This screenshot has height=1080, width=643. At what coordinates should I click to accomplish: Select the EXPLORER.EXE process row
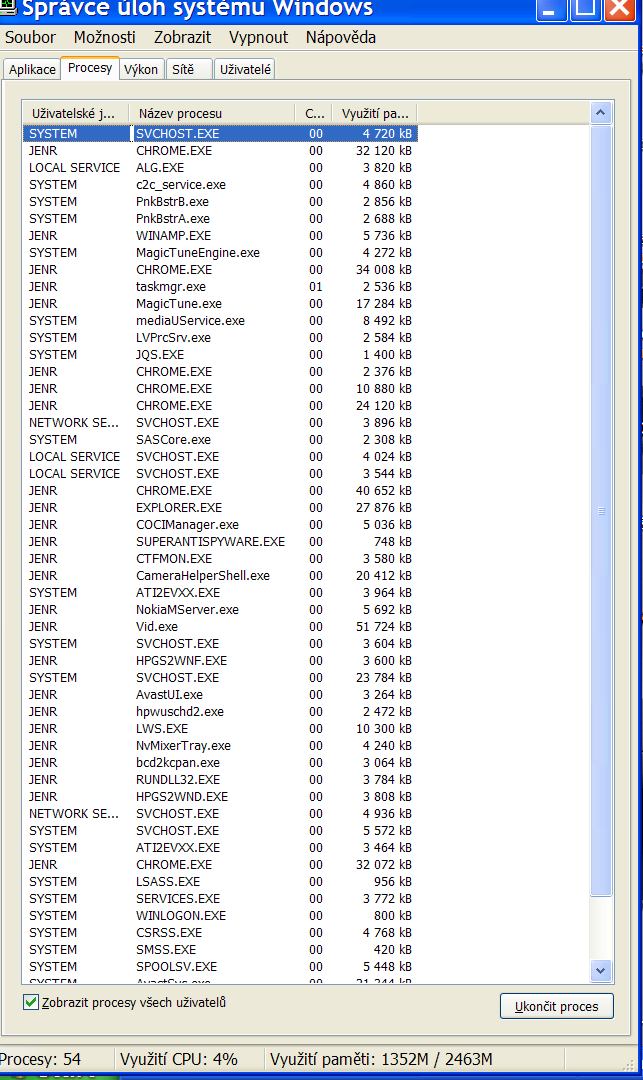click(220, 508)
